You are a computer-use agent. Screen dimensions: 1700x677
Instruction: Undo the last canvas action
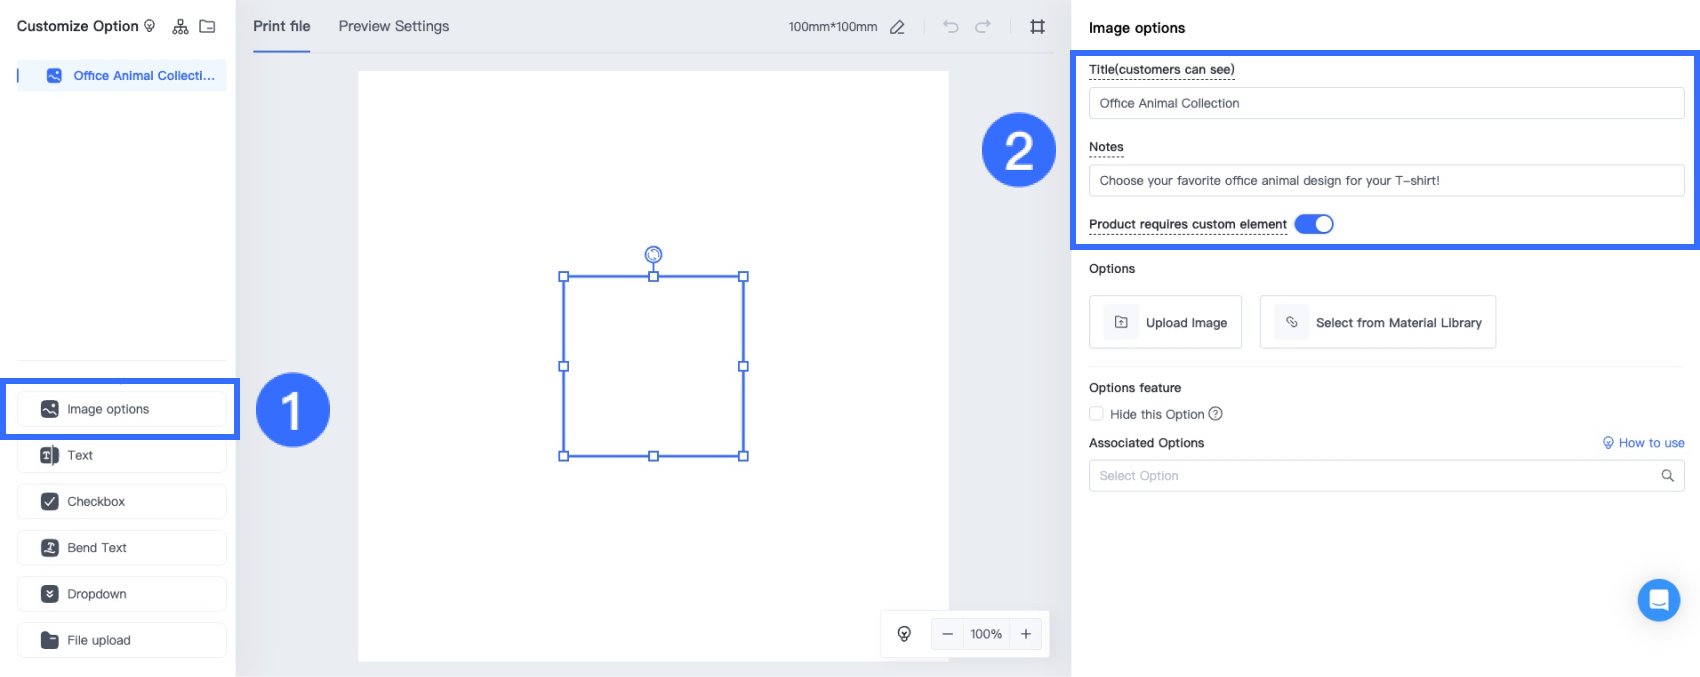tap(950, 27)
